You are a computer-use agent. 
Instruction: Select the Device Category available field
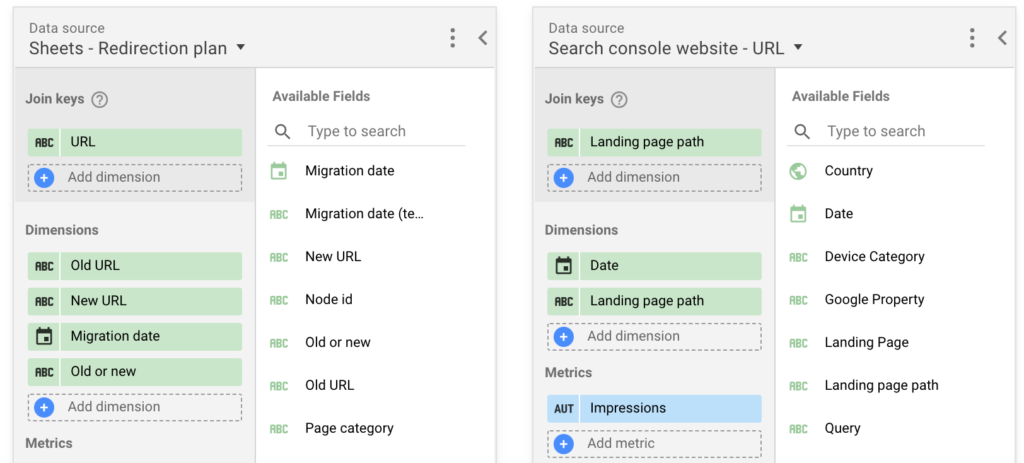click(x=874, y=257)
